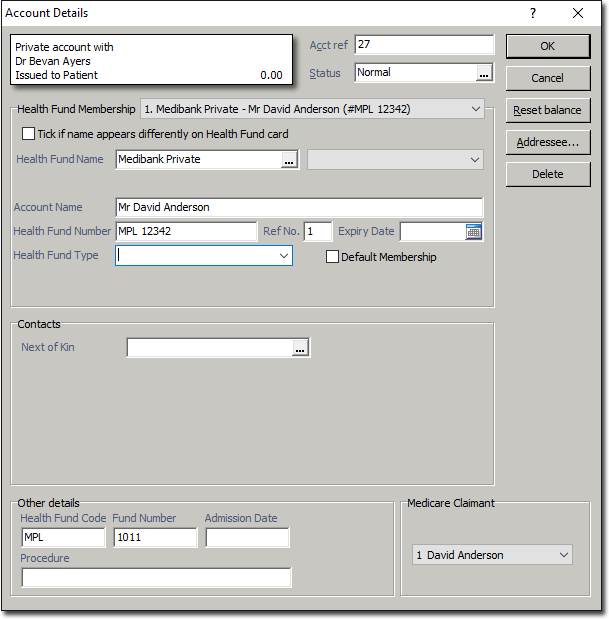Open the Expiry Date calendar picker

(x=474, y=232)
